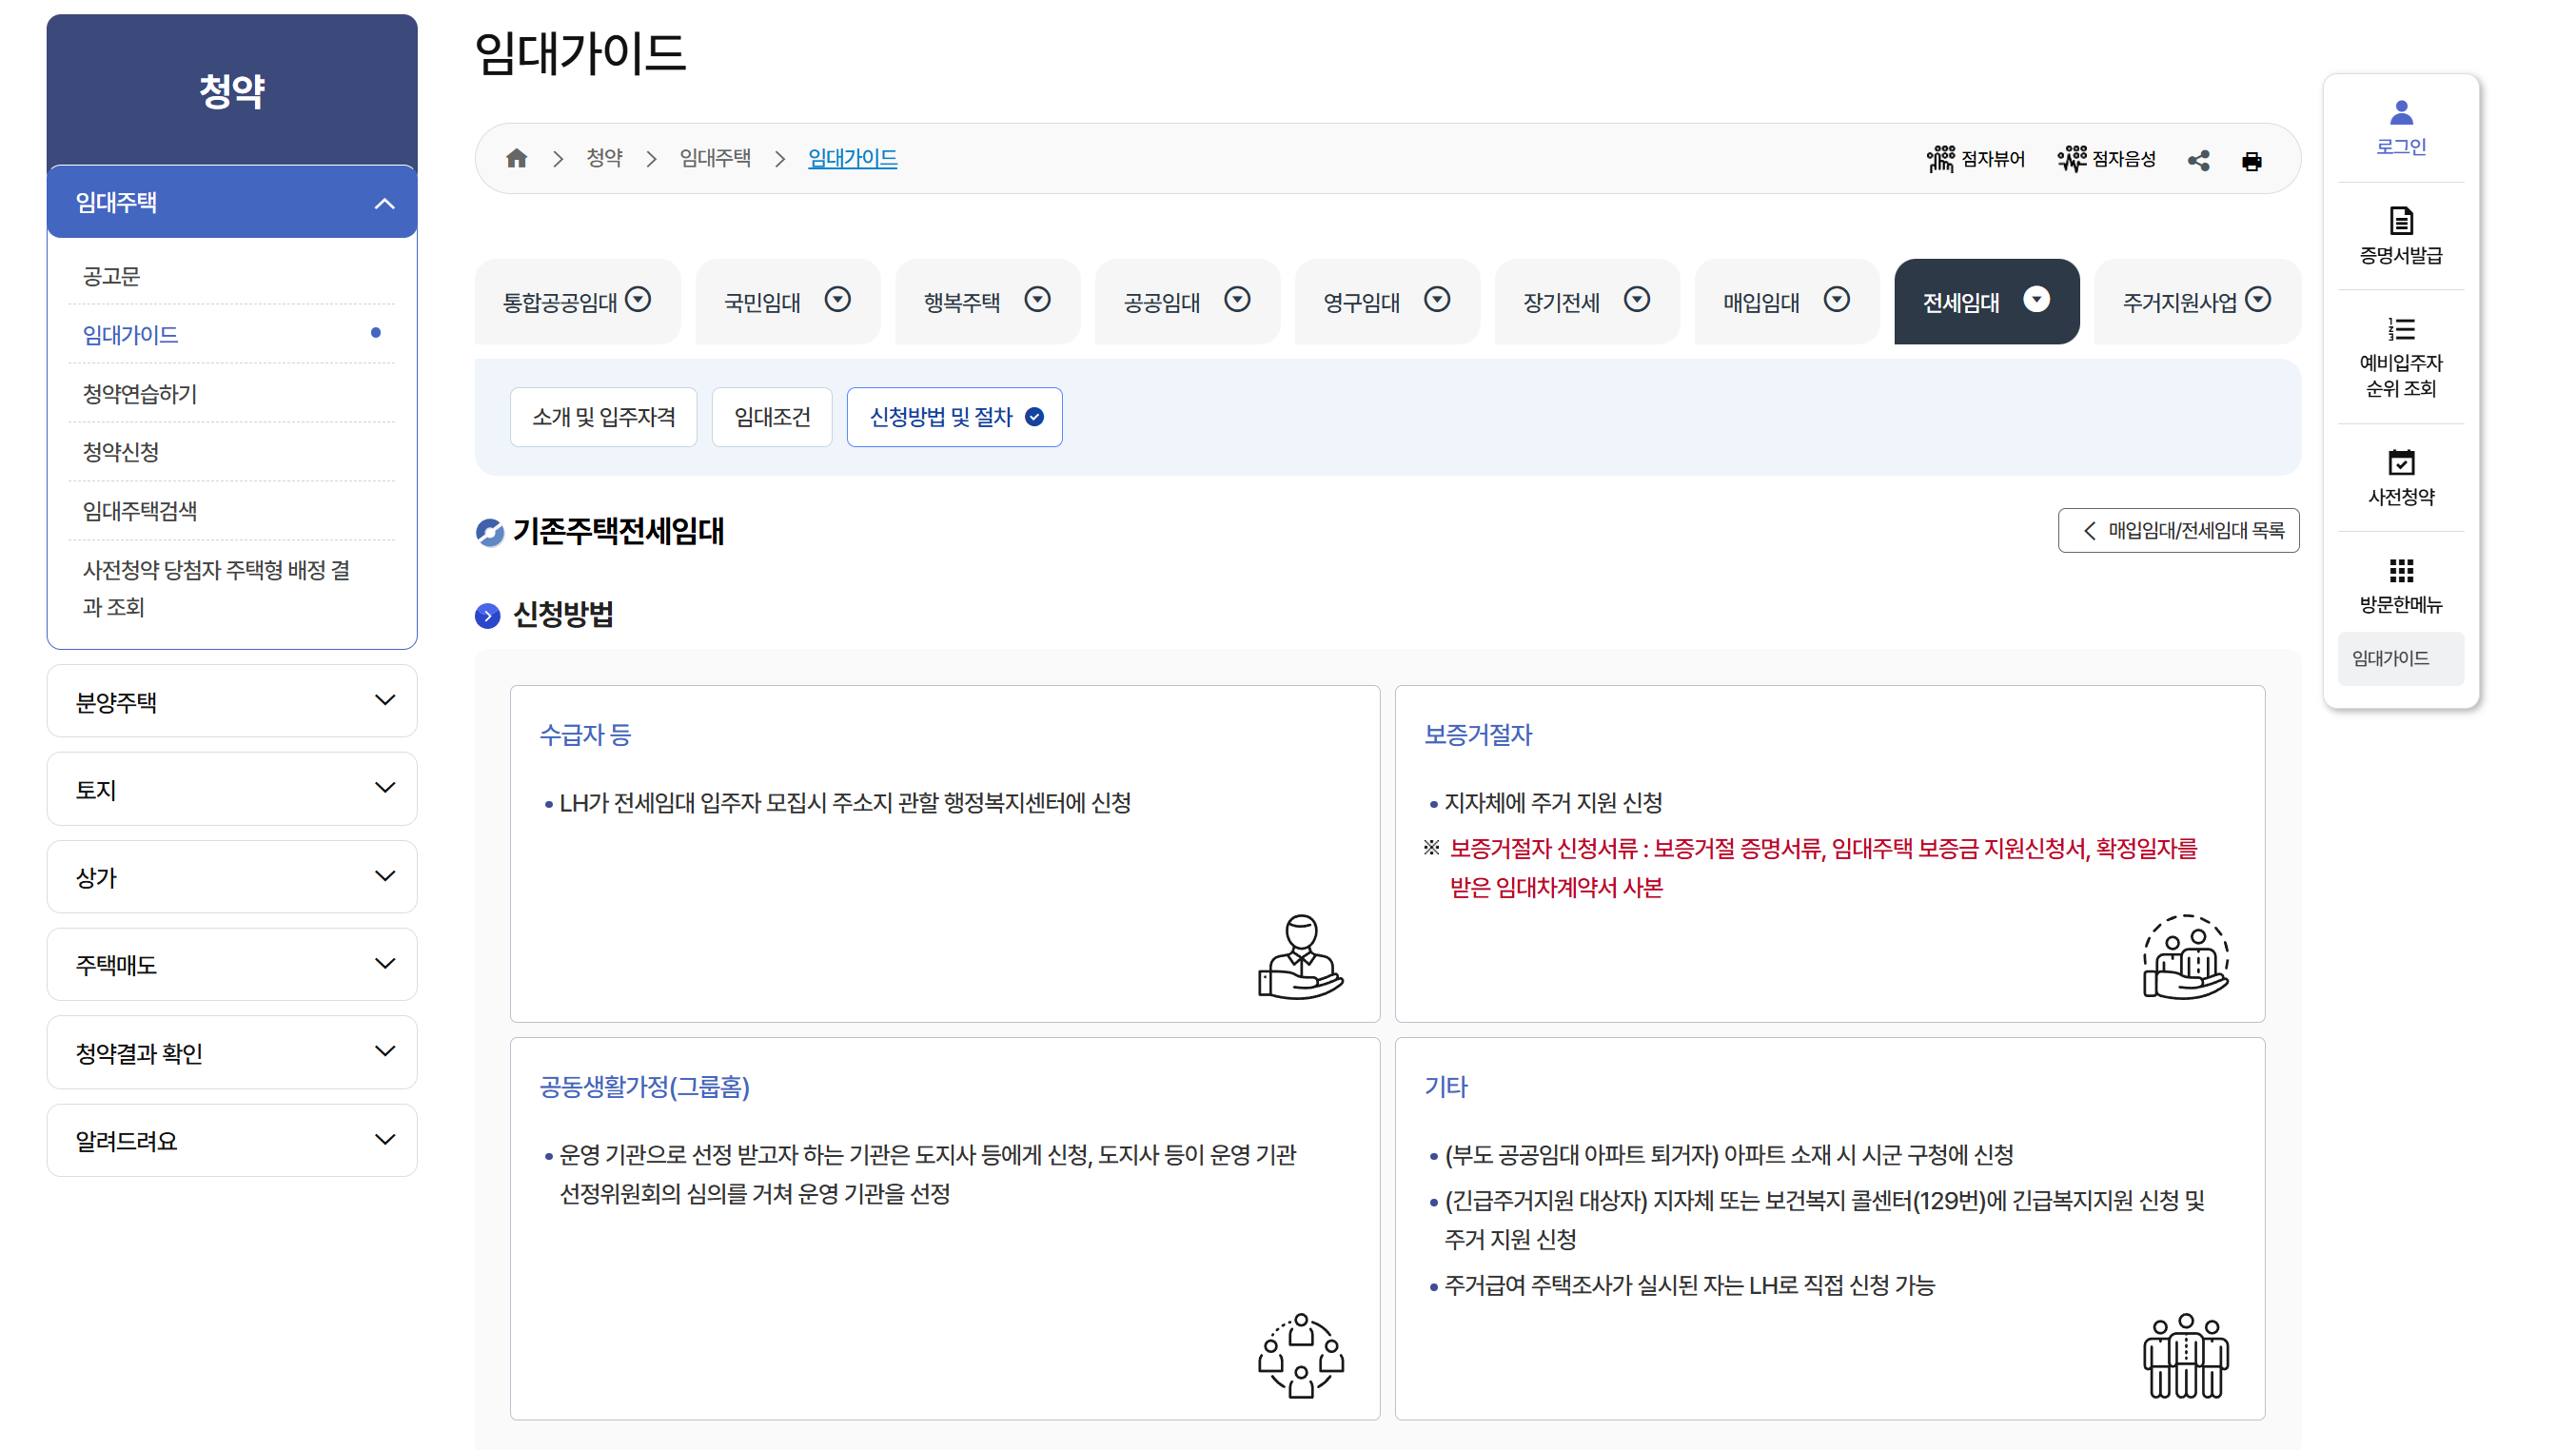Select the 신청방법 및 절차 sub-tab

954,417
